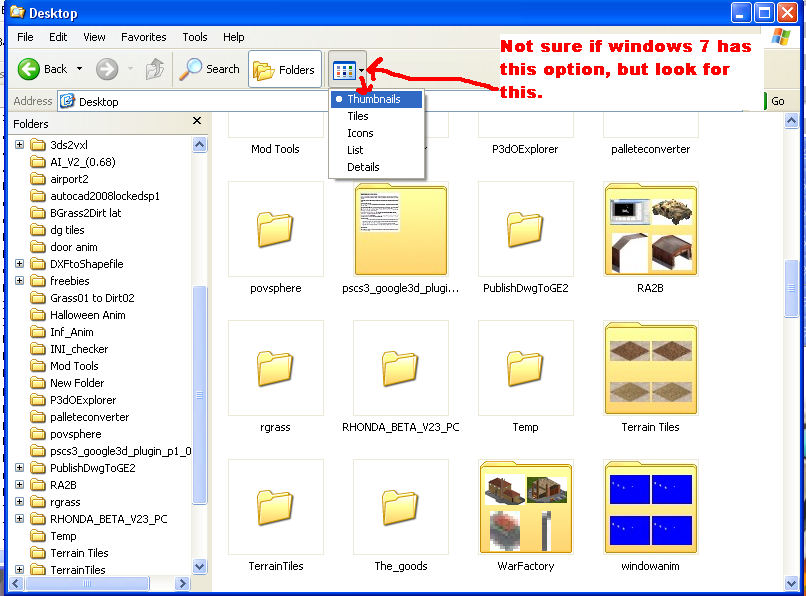Screen dimensions: 806x596
Task: Toggle the Folders pane button
Action: coord(285,69)
